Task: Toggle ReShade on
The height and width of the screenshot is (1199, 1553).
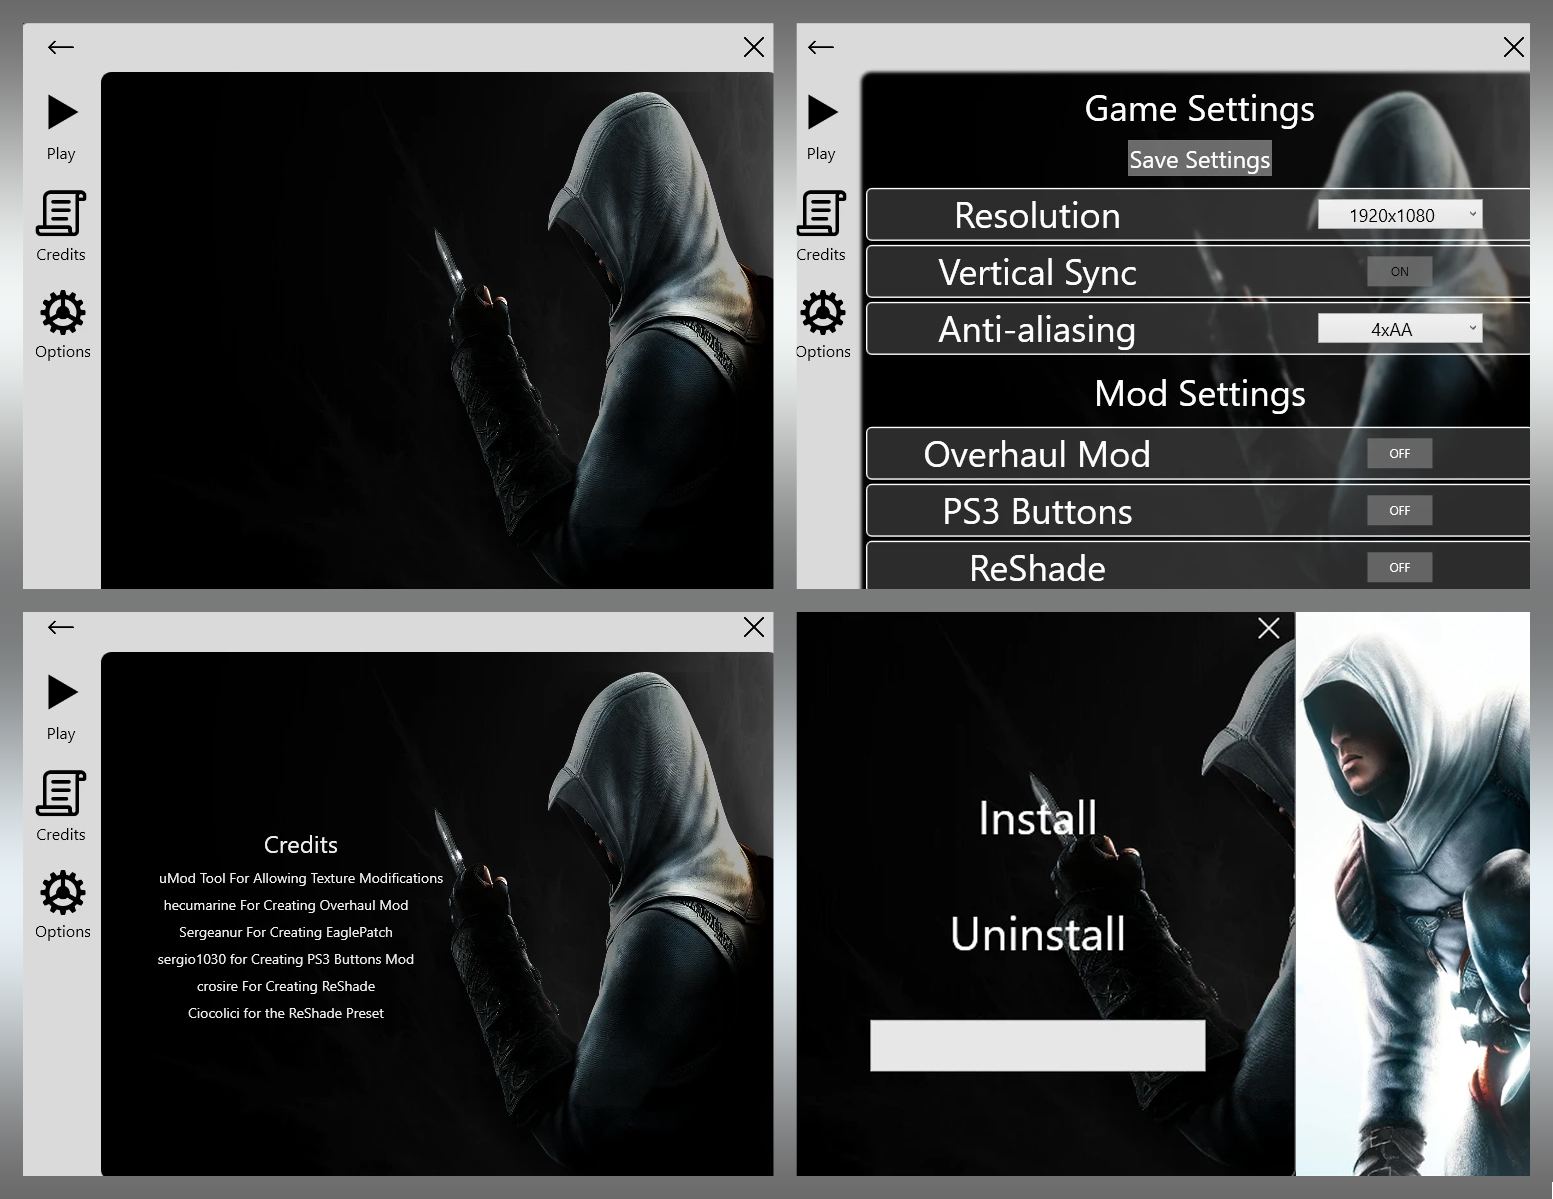Action: pos(1400,567)
